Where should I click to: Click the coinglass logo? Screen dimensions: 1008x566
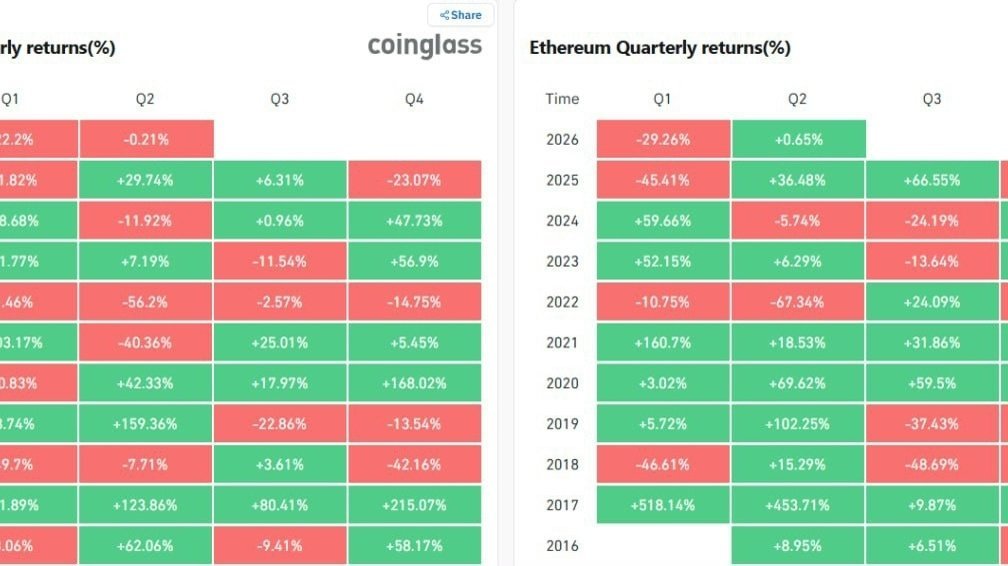click(x=424, y=46)
